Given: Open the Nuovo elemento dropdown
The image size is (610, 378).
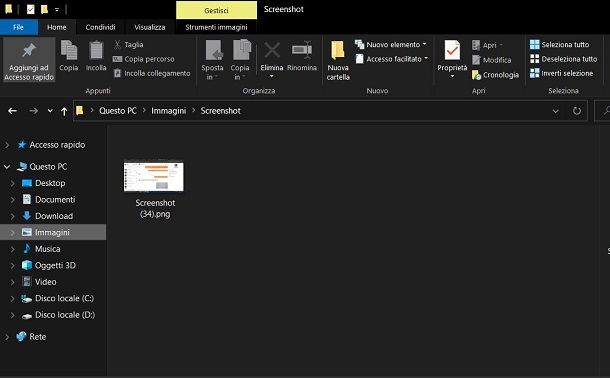Looking at the screenshot, I should (x=391, y=44).
